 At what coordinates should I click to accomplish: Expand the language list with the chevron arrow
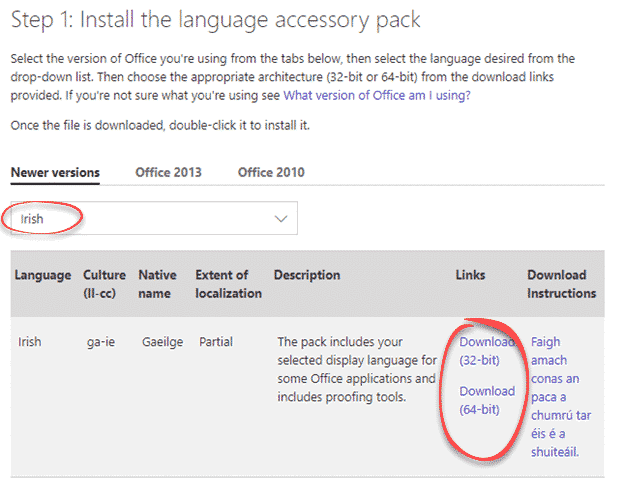pyautogui.click(x=280, y=217)
